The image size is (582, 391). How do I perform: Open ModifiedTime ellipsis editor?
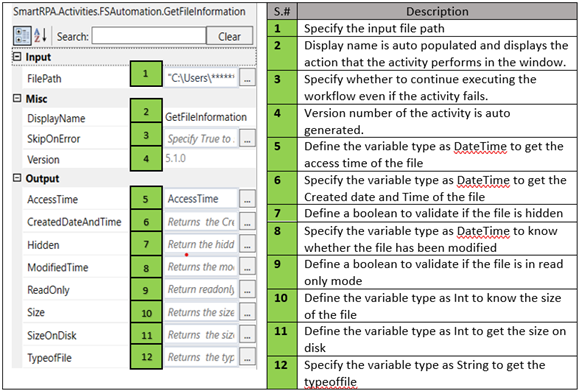247,267
